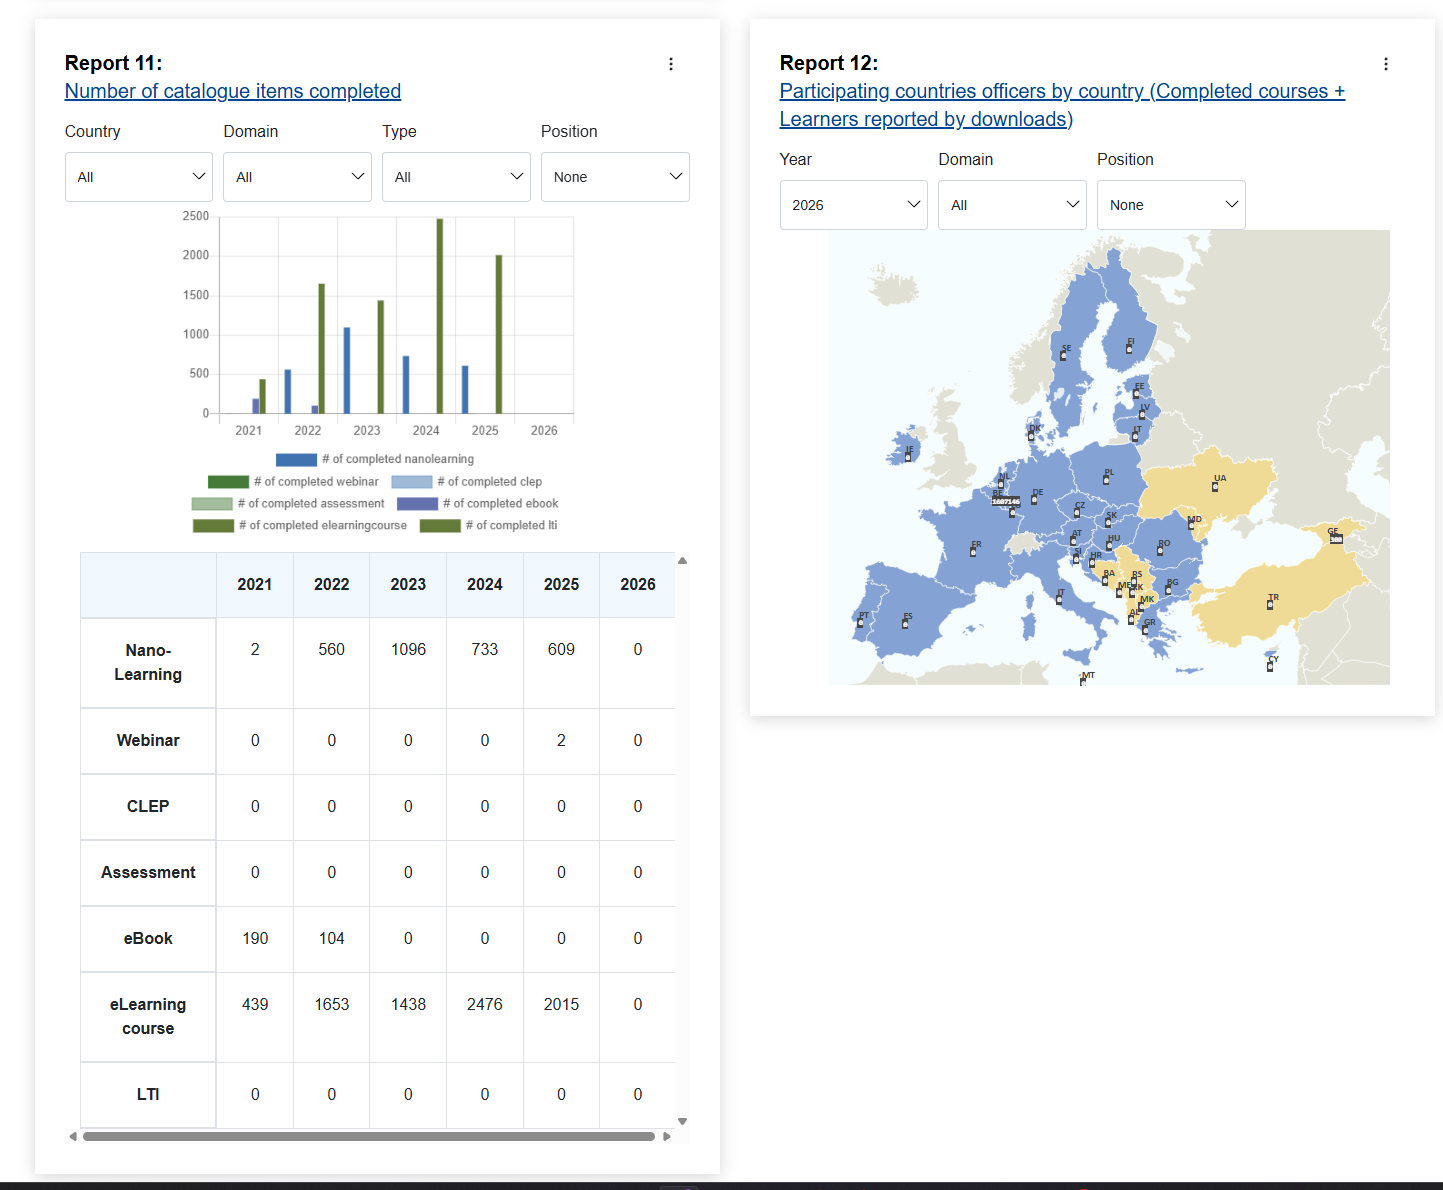Click the horizontal scrollbar below the table
This screenshot has height=1190, width=1443.
(x=370, y=1137)
